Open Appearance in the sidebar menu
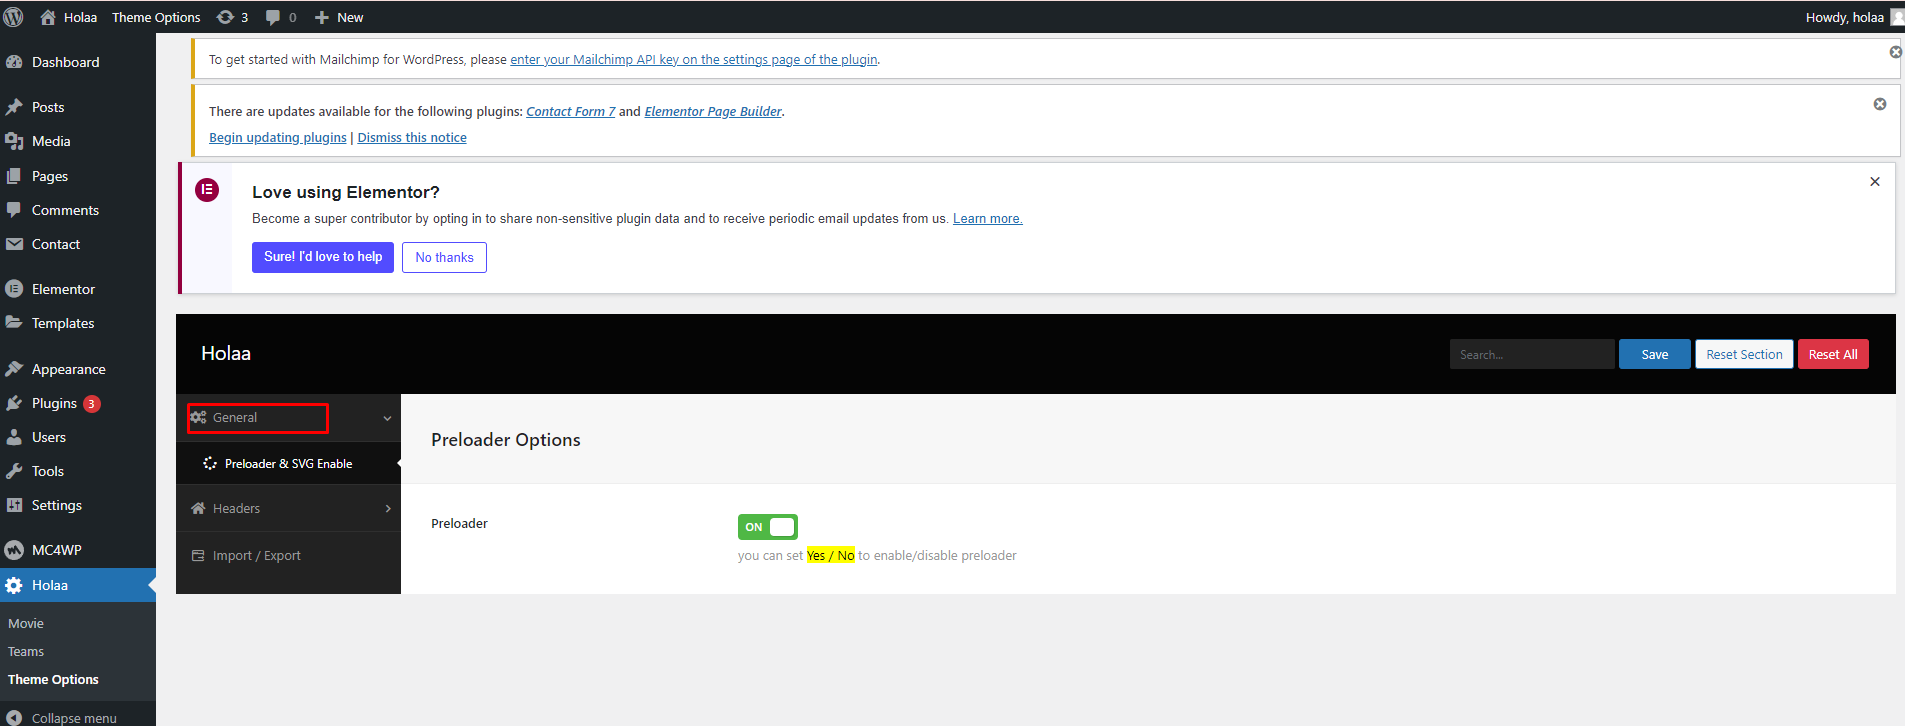The height and width of the screenshot is (726, 1905). click(x=68, y=369)
